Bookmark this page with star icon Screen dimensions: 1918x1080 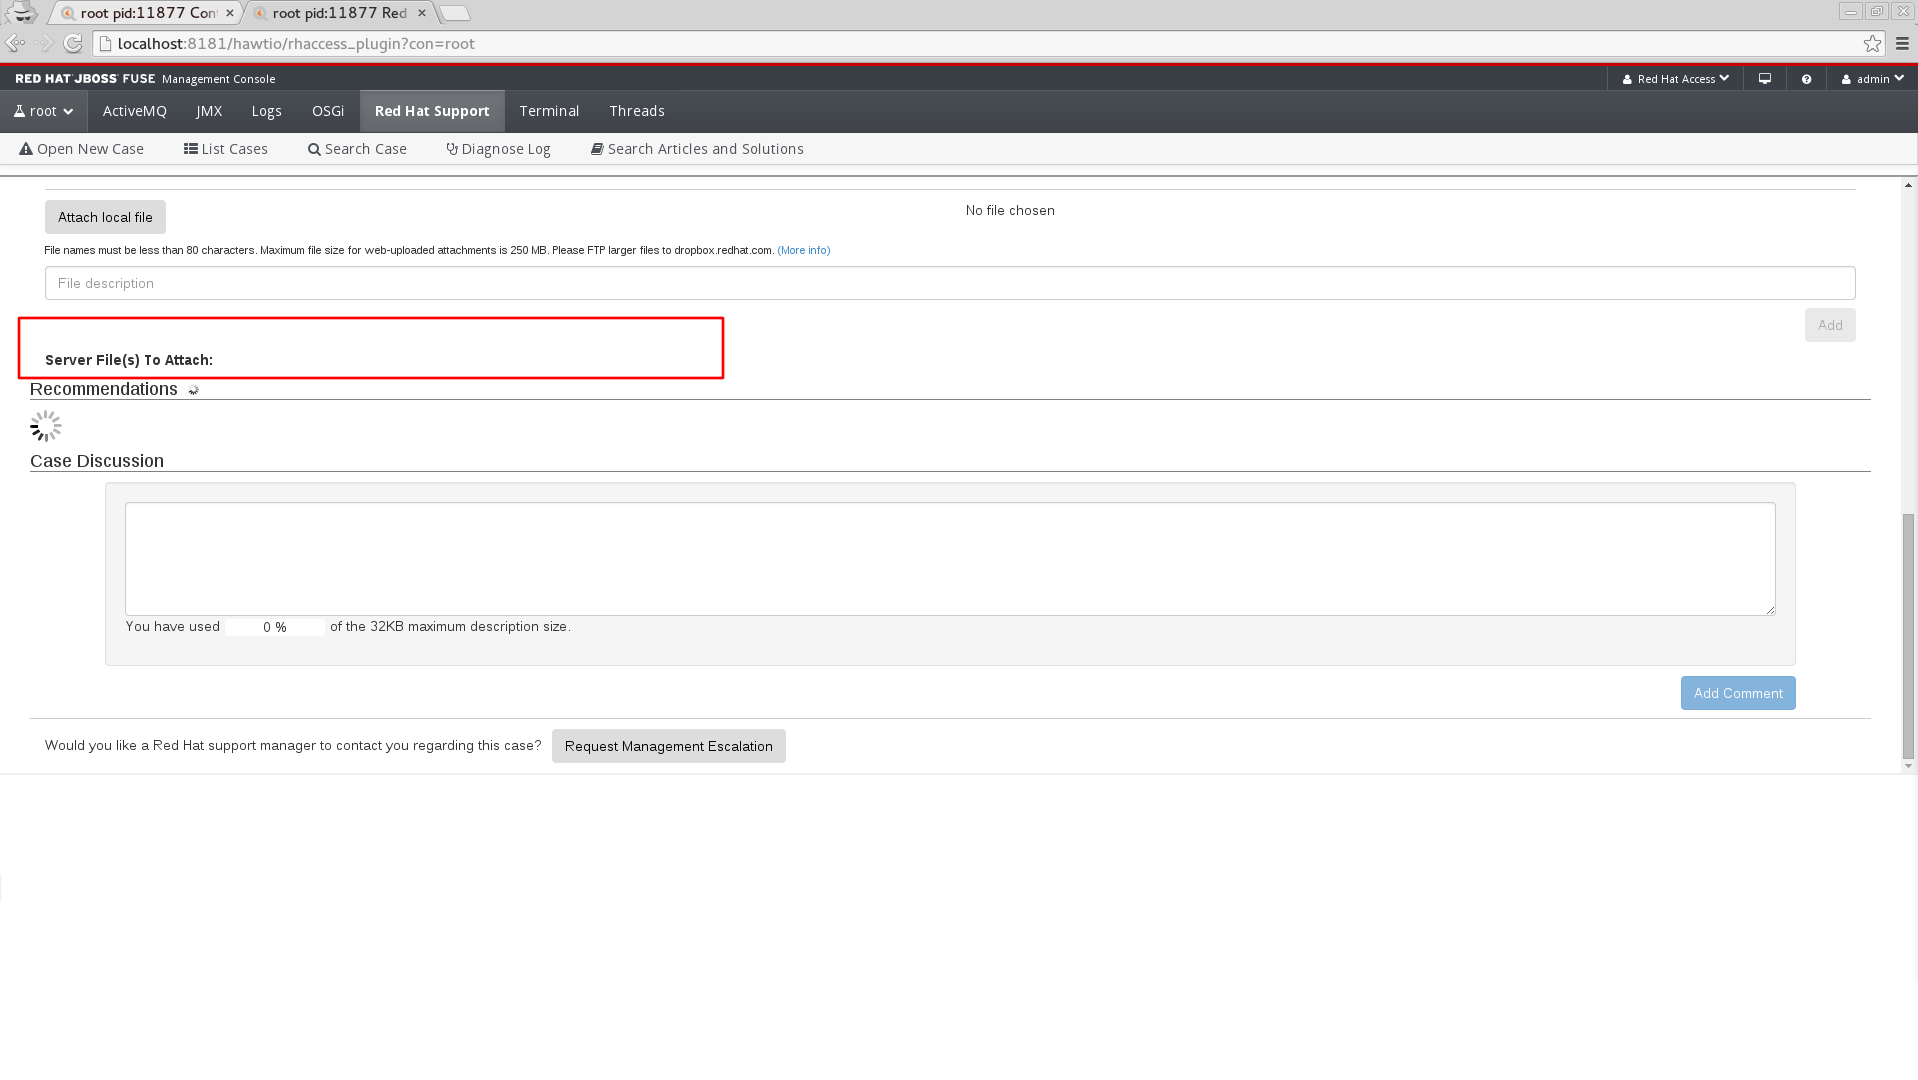tap(1872, 43)
